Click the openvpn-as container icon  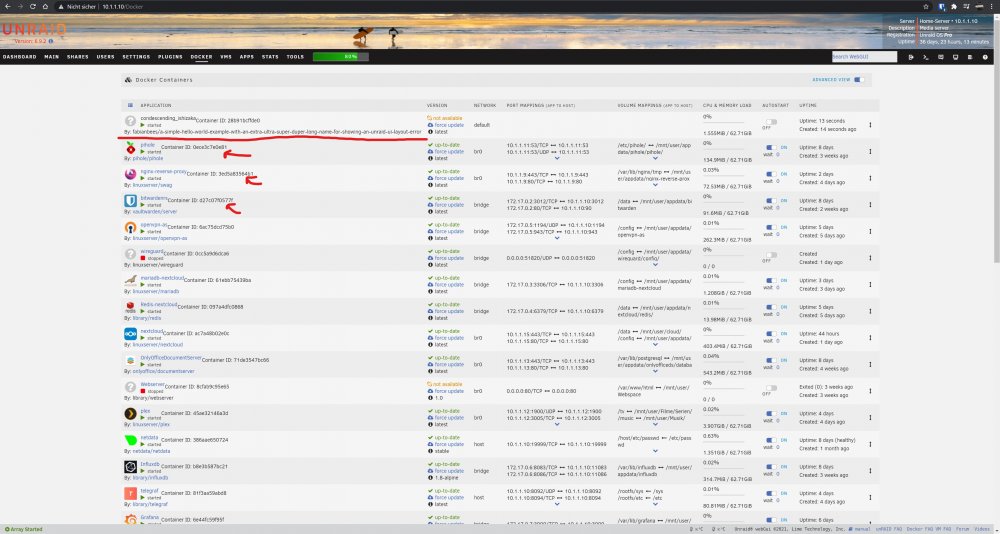tap(130, 228)
